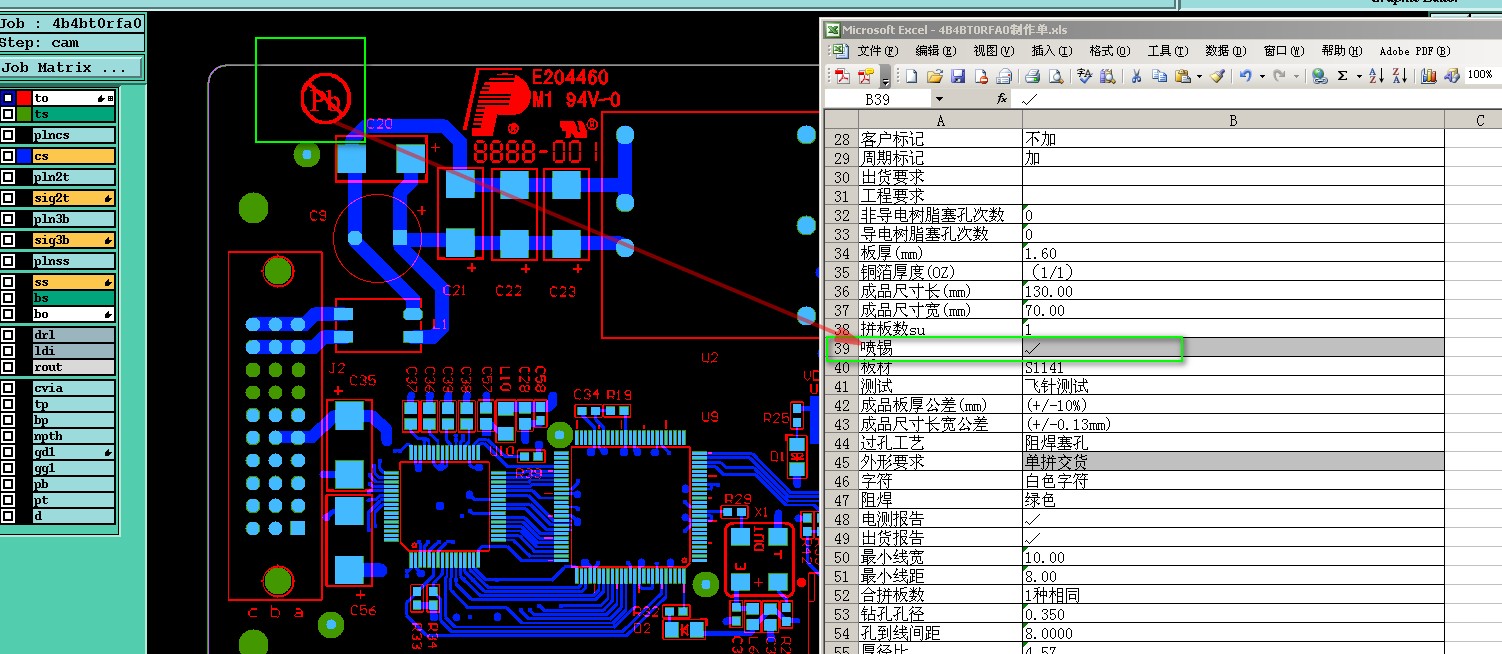The image size is (1502, 654).
Task: Open Excel 工具(T) menu
Action: tap(1167, 51)
